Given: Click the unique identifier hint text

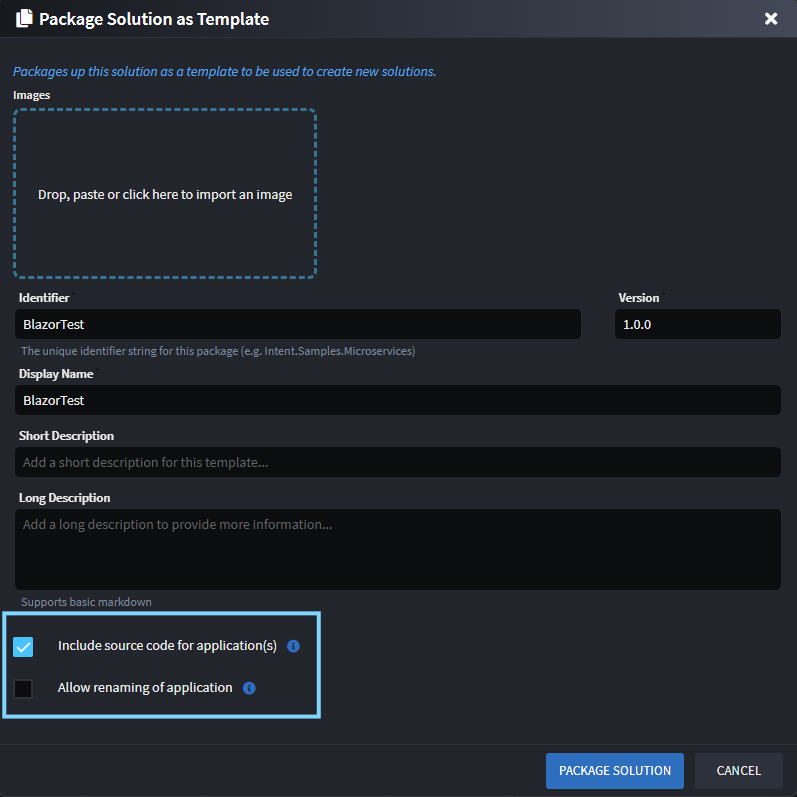Looking at the screenshot, I should coord(217,351).
